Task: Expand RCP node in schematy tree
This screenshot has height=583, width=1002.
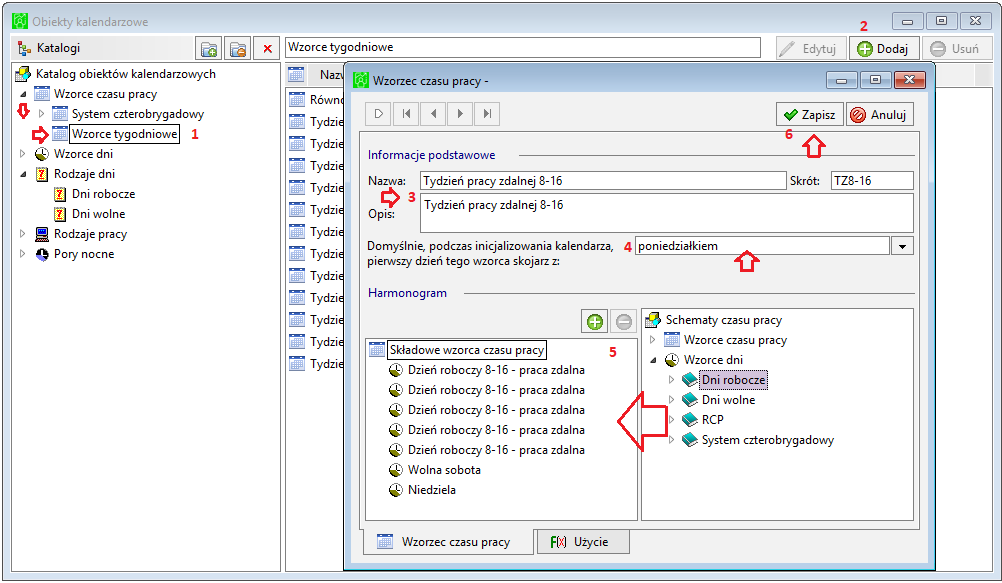Action: point(671,420)
